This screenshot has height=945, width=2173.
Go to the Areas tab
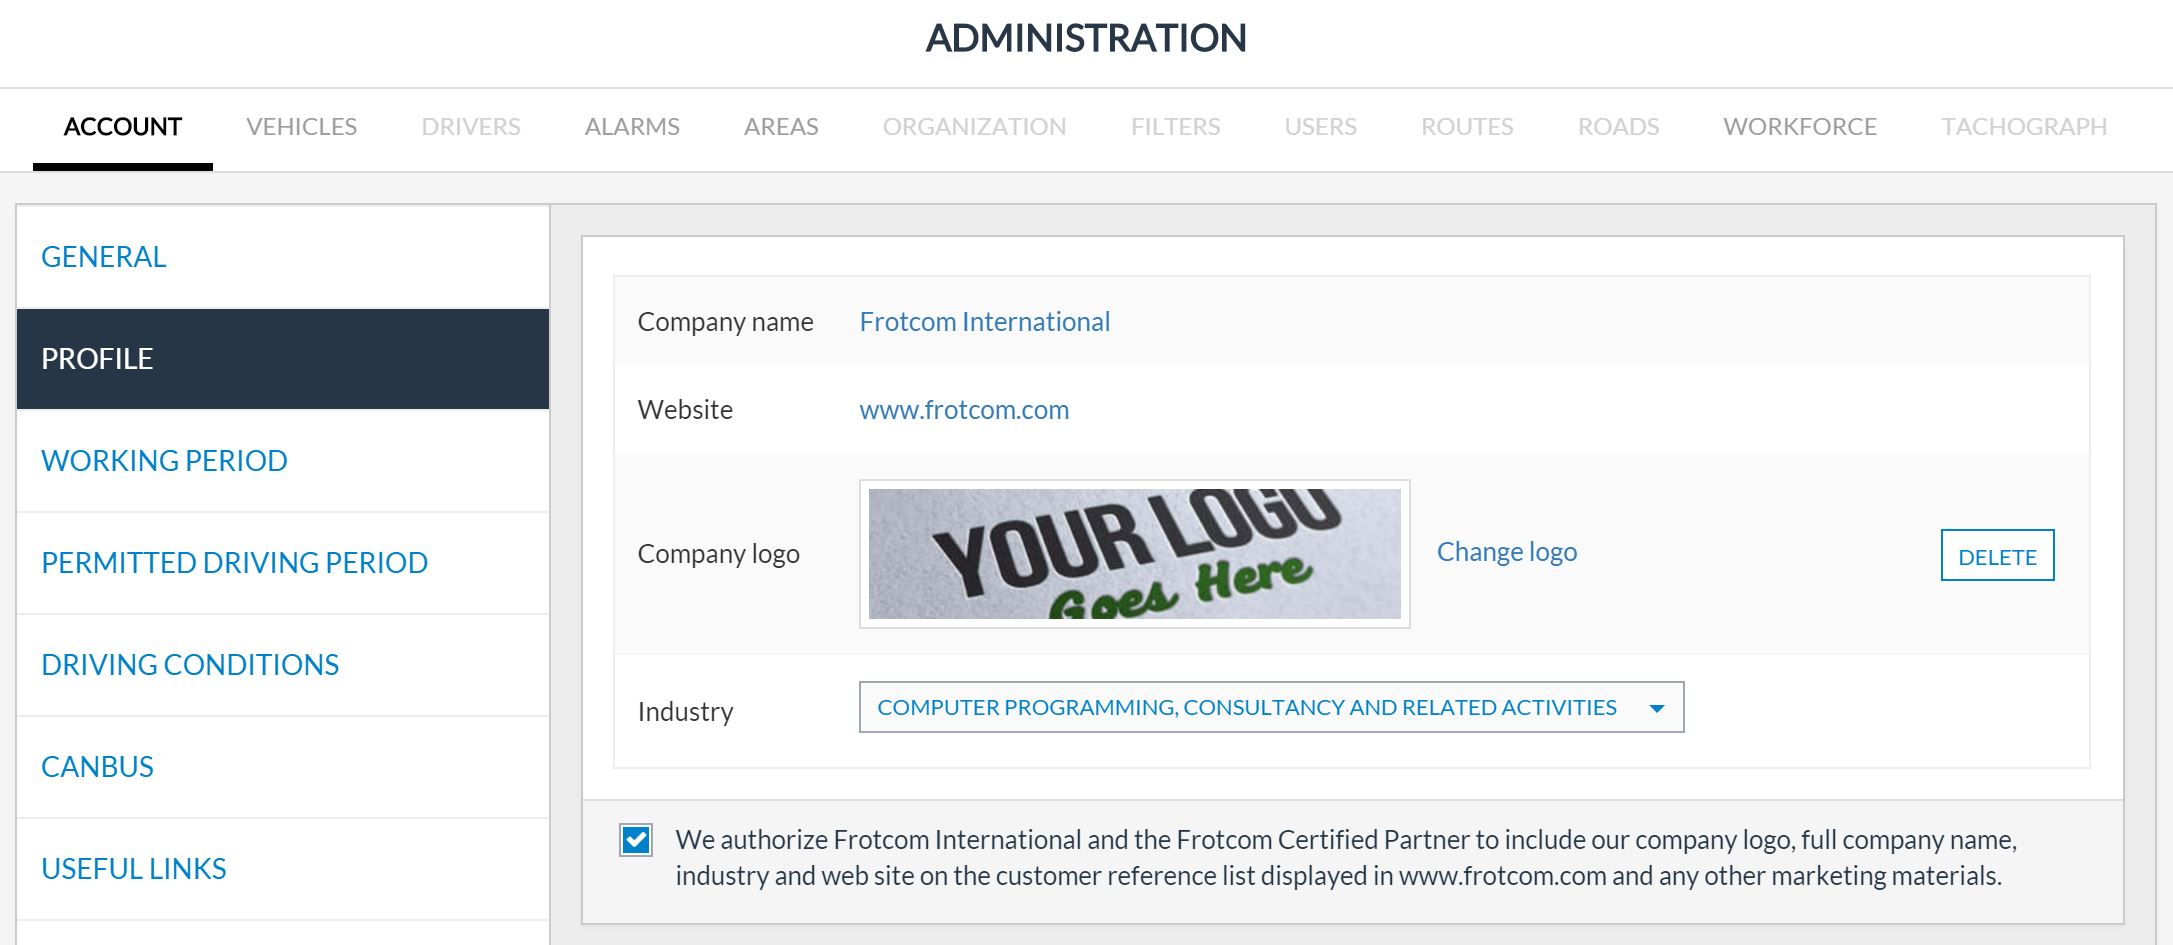click(x=780, y=127)
